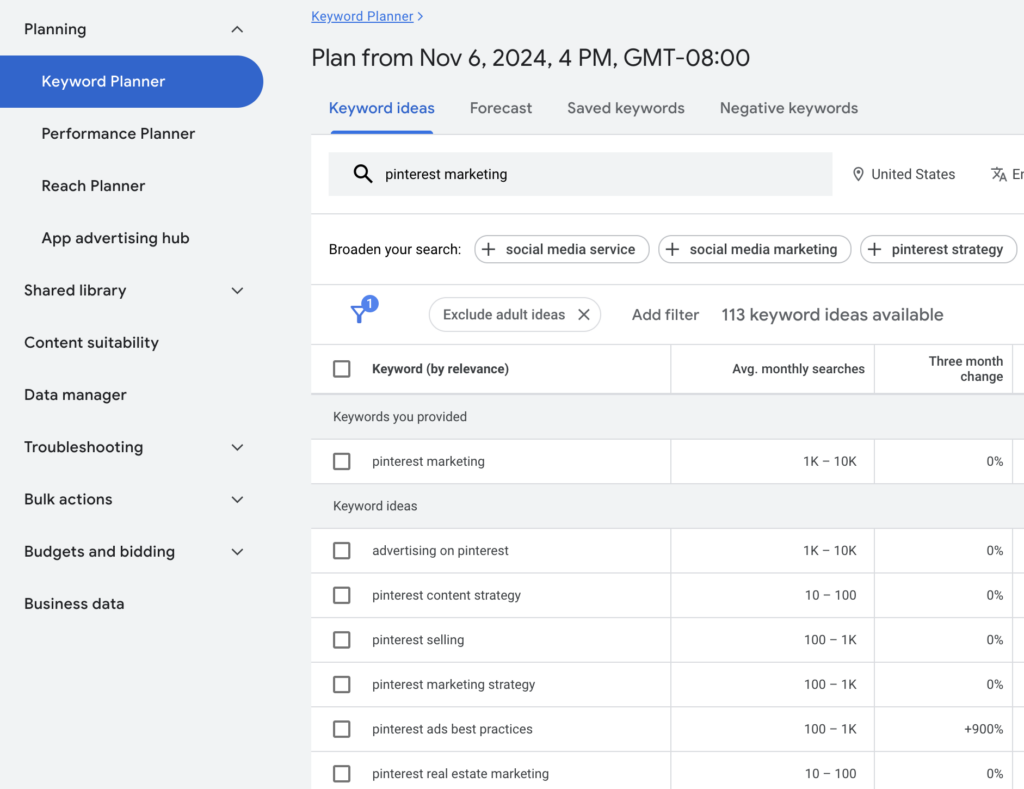Check the pinterest content strategy checkbox
Screen dimensions: 1024x789
click(342, 596)
